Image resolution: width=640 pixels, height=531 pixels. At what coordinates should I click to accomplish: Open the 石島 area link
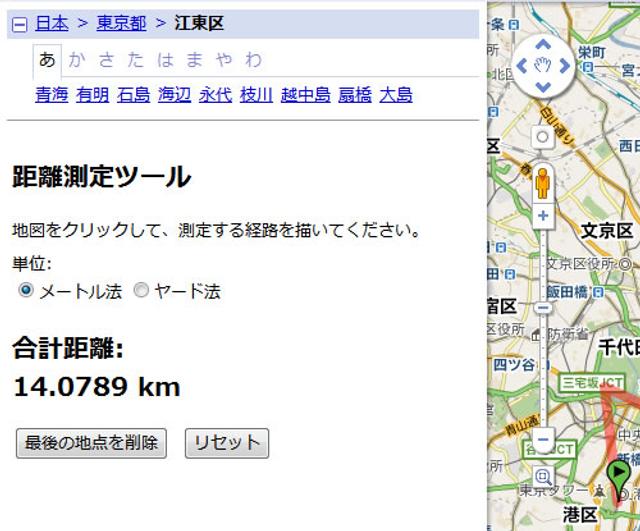pos(133,95)
